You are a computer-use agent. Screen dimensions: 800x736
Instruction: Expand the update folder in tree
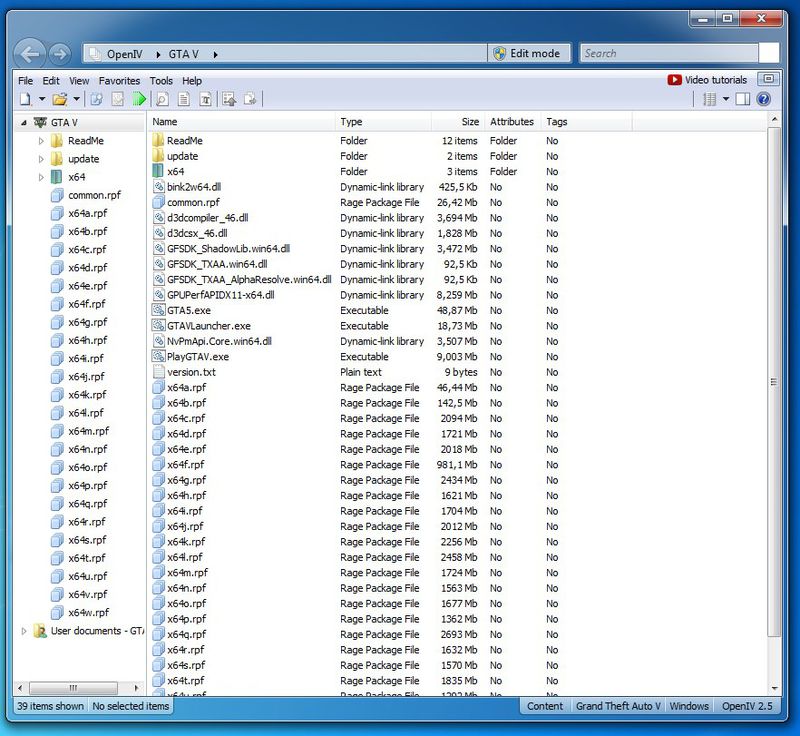[41, 159]
